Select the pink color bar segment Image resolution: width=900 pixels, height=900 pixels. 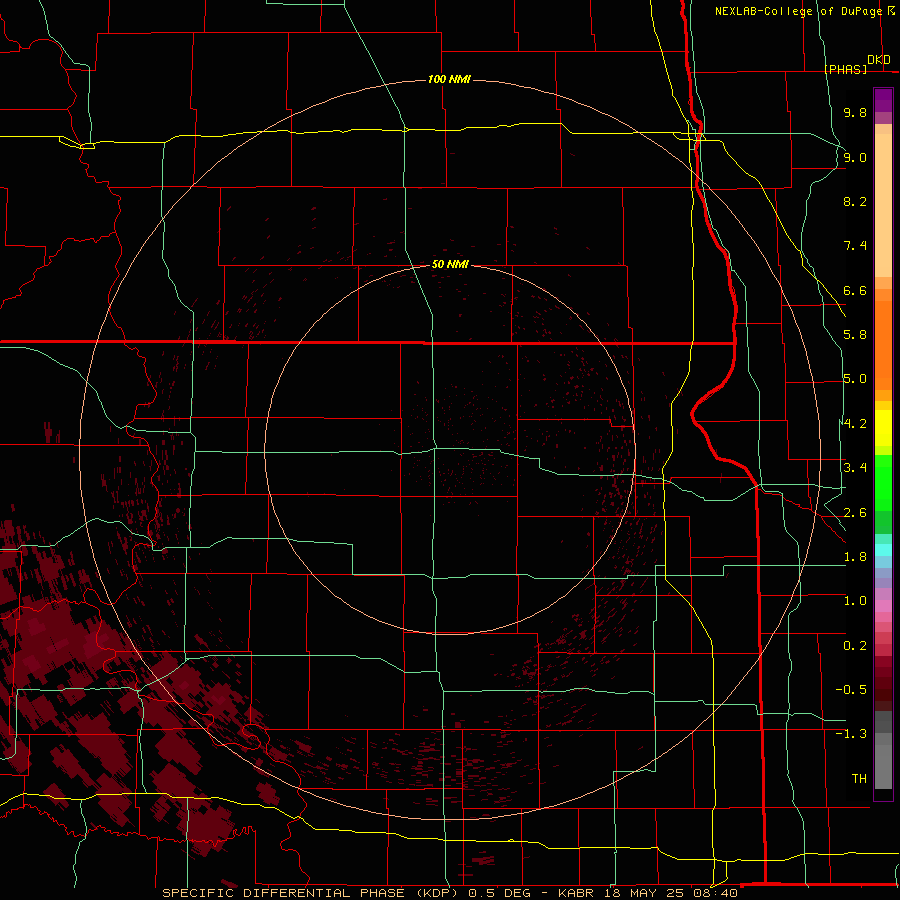883,606
